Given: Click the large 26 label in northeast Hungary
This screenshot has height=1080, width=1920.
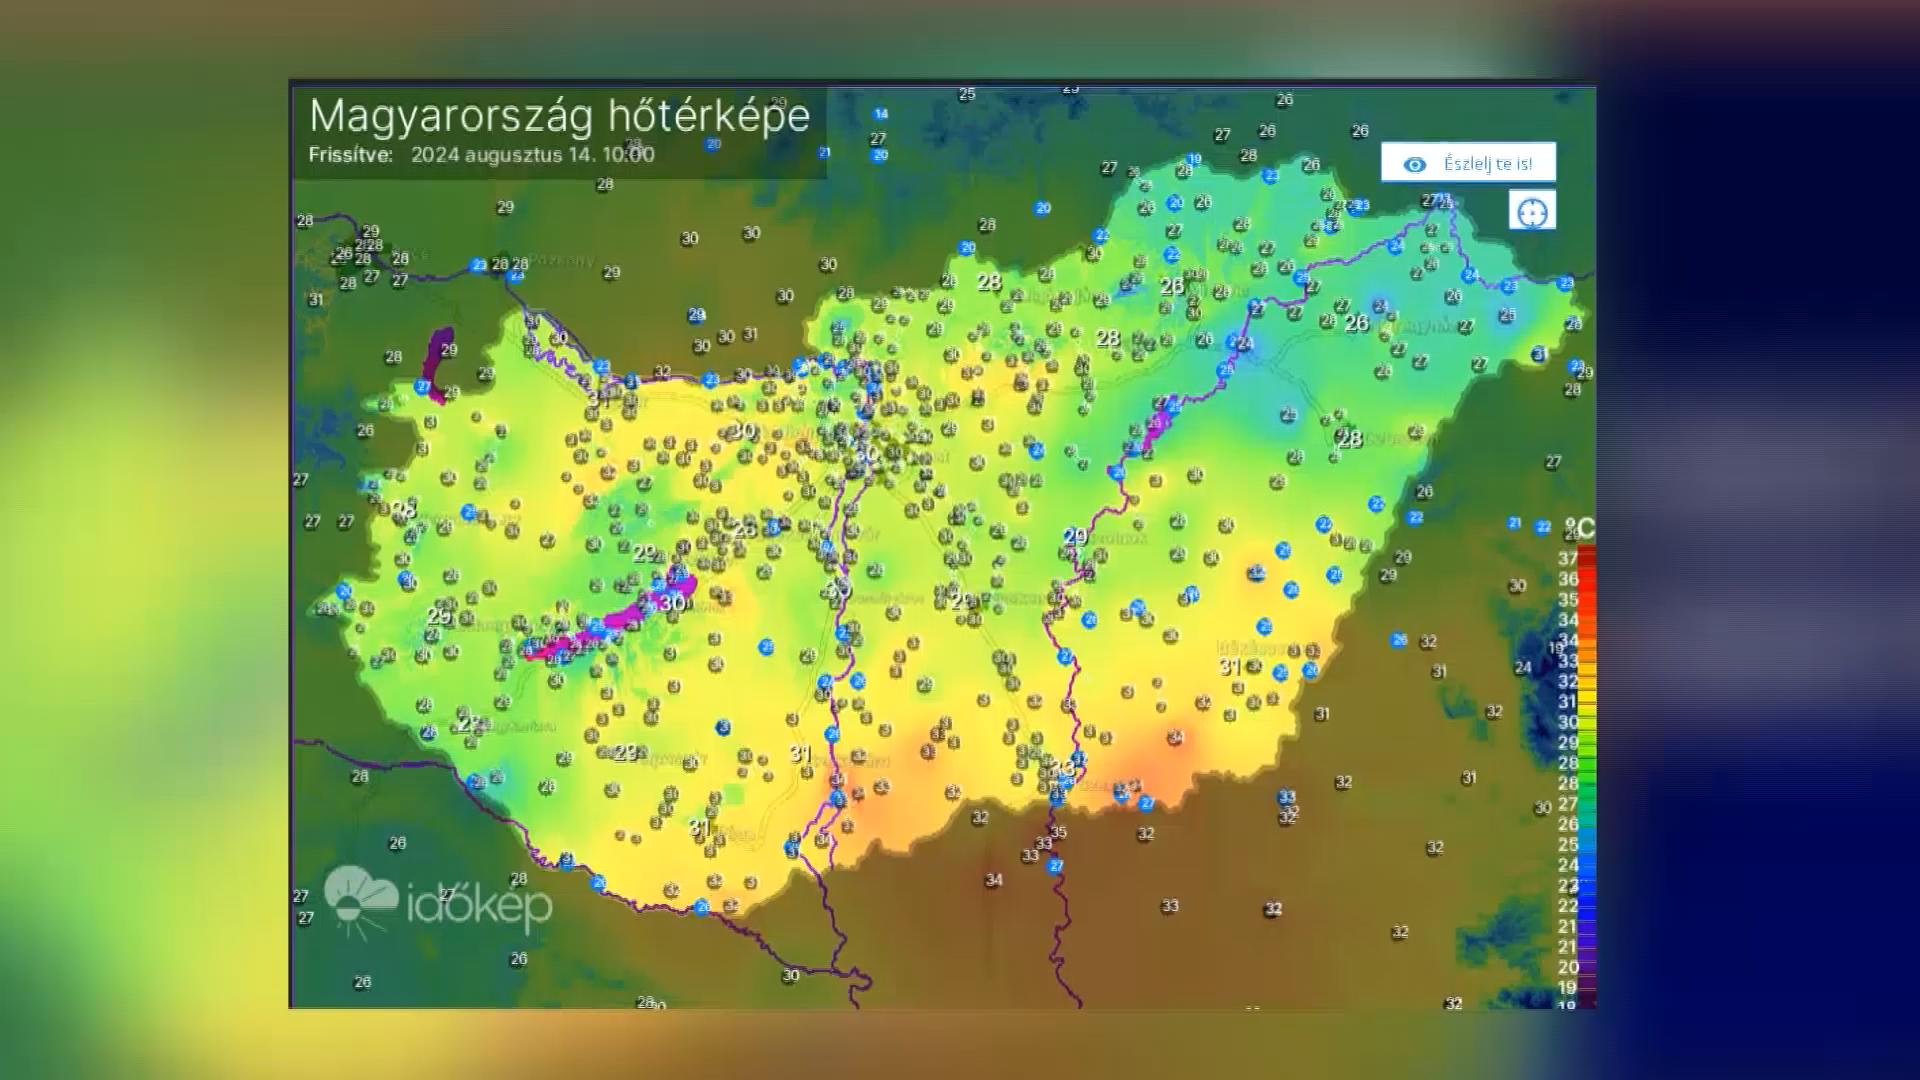Looking at the screenshot, I should (x=1357, y=323).
